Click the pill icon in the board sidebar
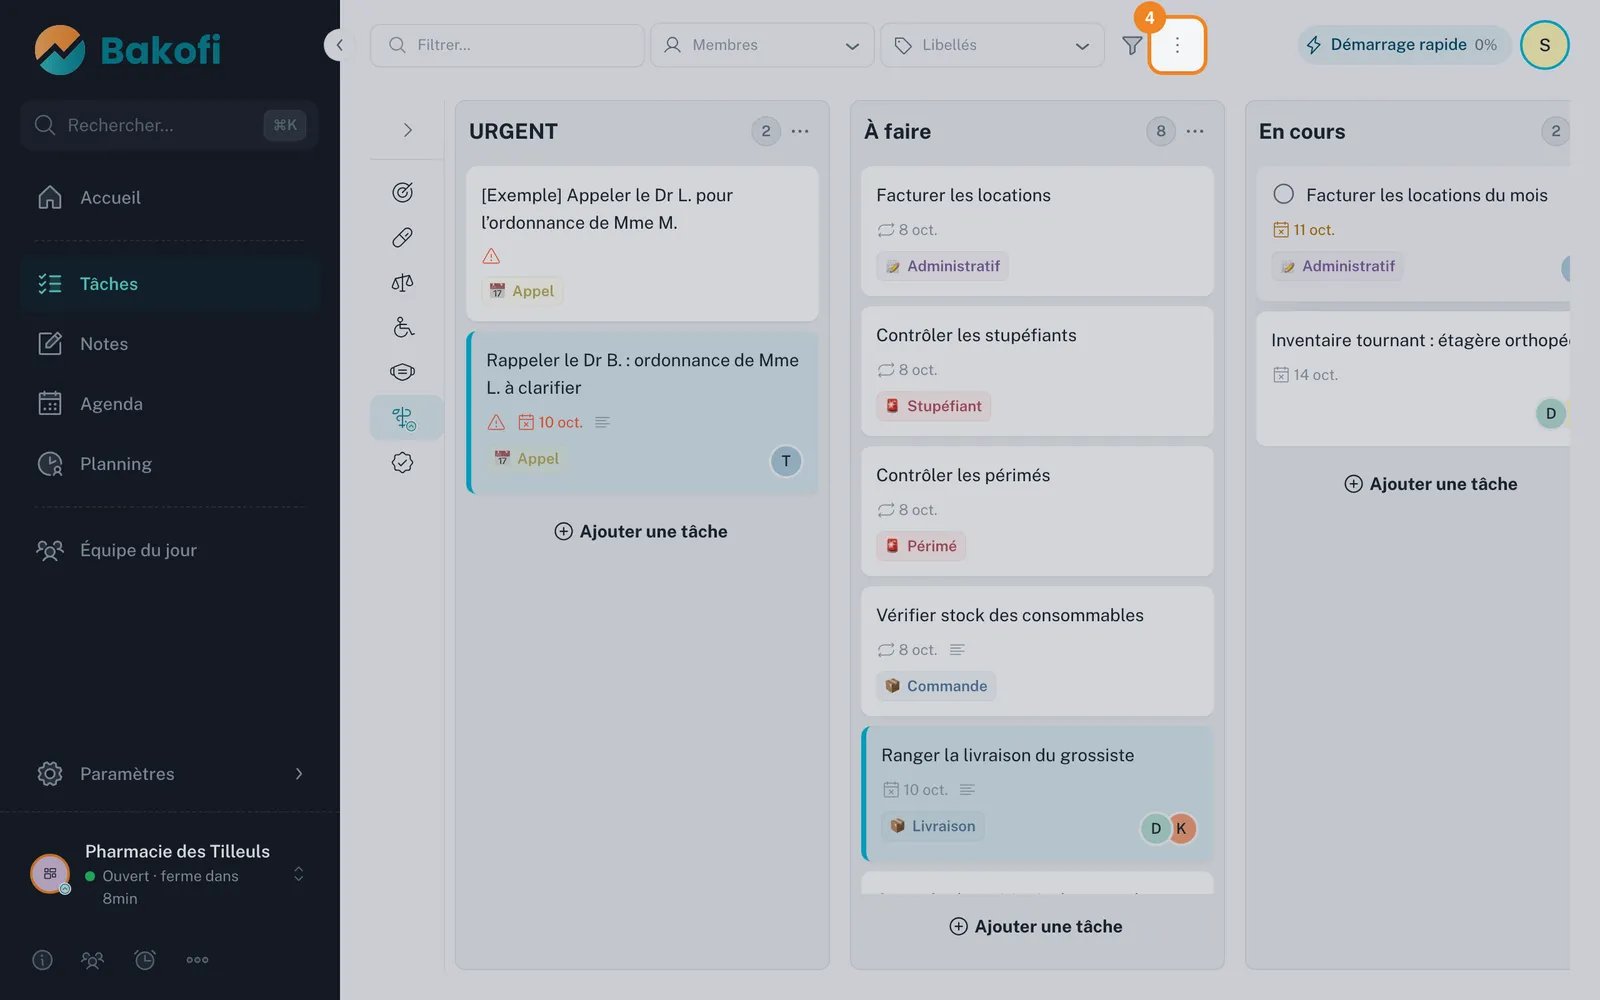 tap(402, 237)
